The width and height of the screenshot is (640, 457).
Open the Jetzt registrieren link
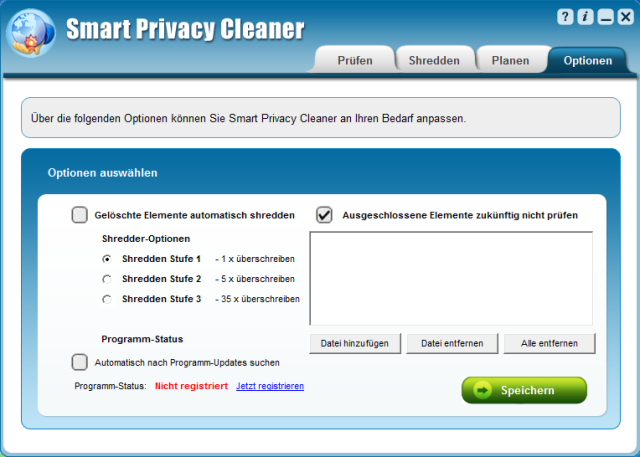[x=270, y=386]
